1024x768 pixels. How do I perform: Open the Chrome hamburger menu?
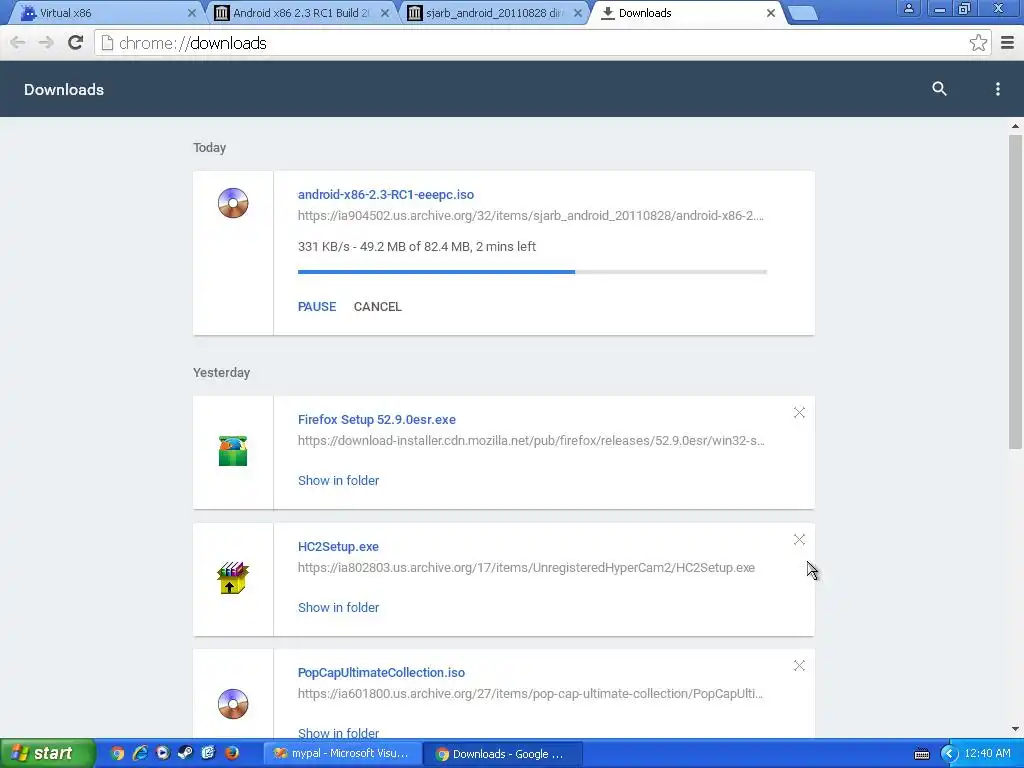click(x=1007, y=43)
